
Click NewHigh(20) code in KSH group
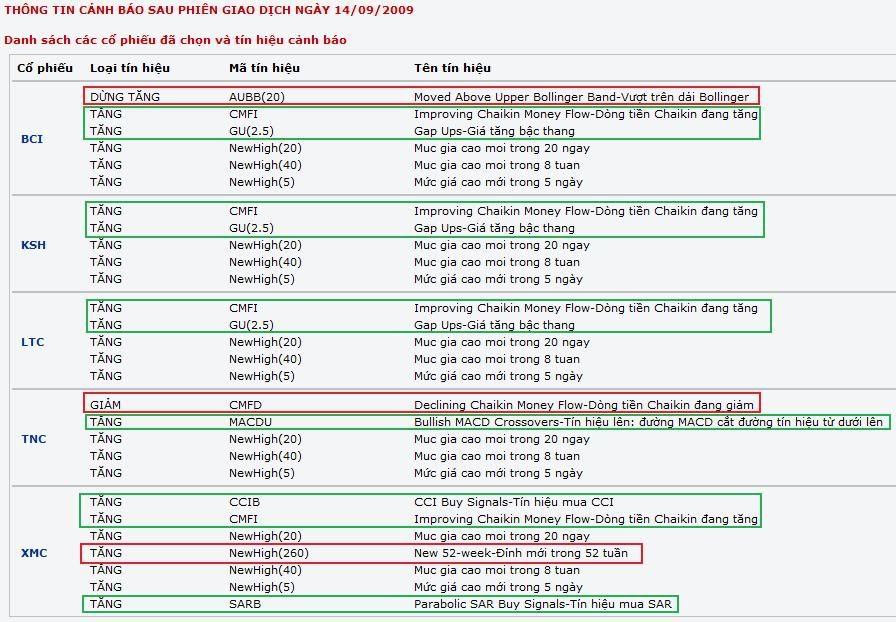point(265,245)
